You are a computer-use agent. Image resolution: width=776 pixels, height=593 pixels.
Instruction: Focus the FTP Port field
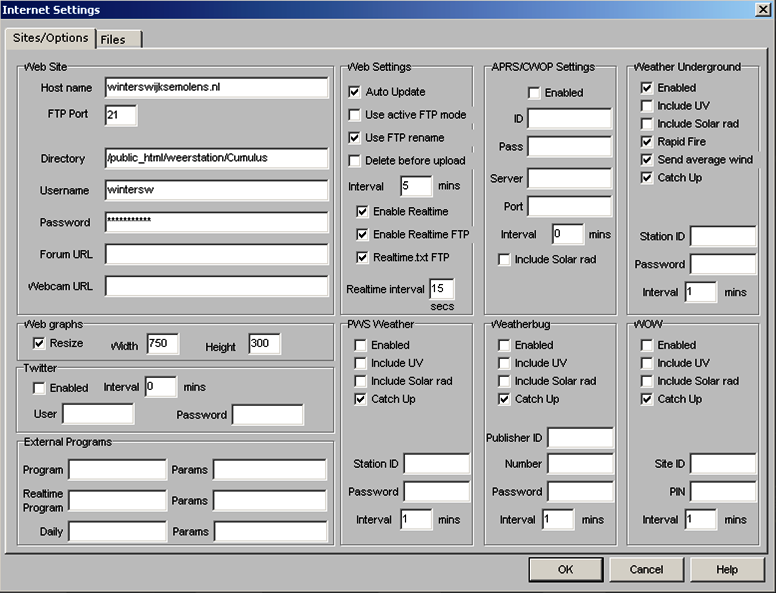click(120, 115)
